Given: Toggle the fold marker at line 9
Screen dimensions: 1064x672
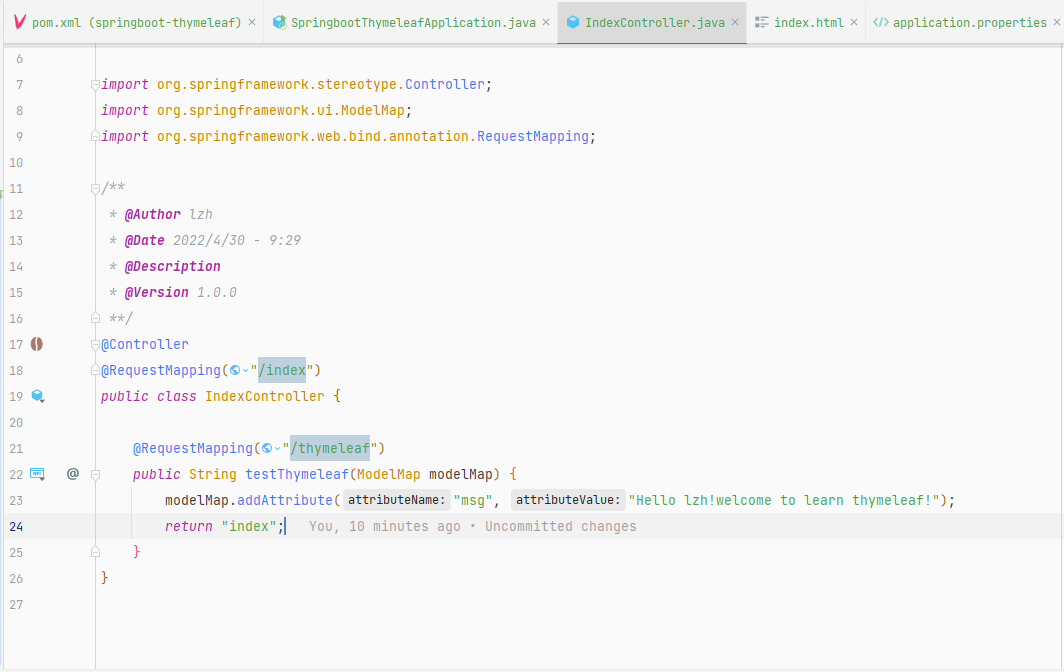Looking at the screenshot, I should 95,136.
